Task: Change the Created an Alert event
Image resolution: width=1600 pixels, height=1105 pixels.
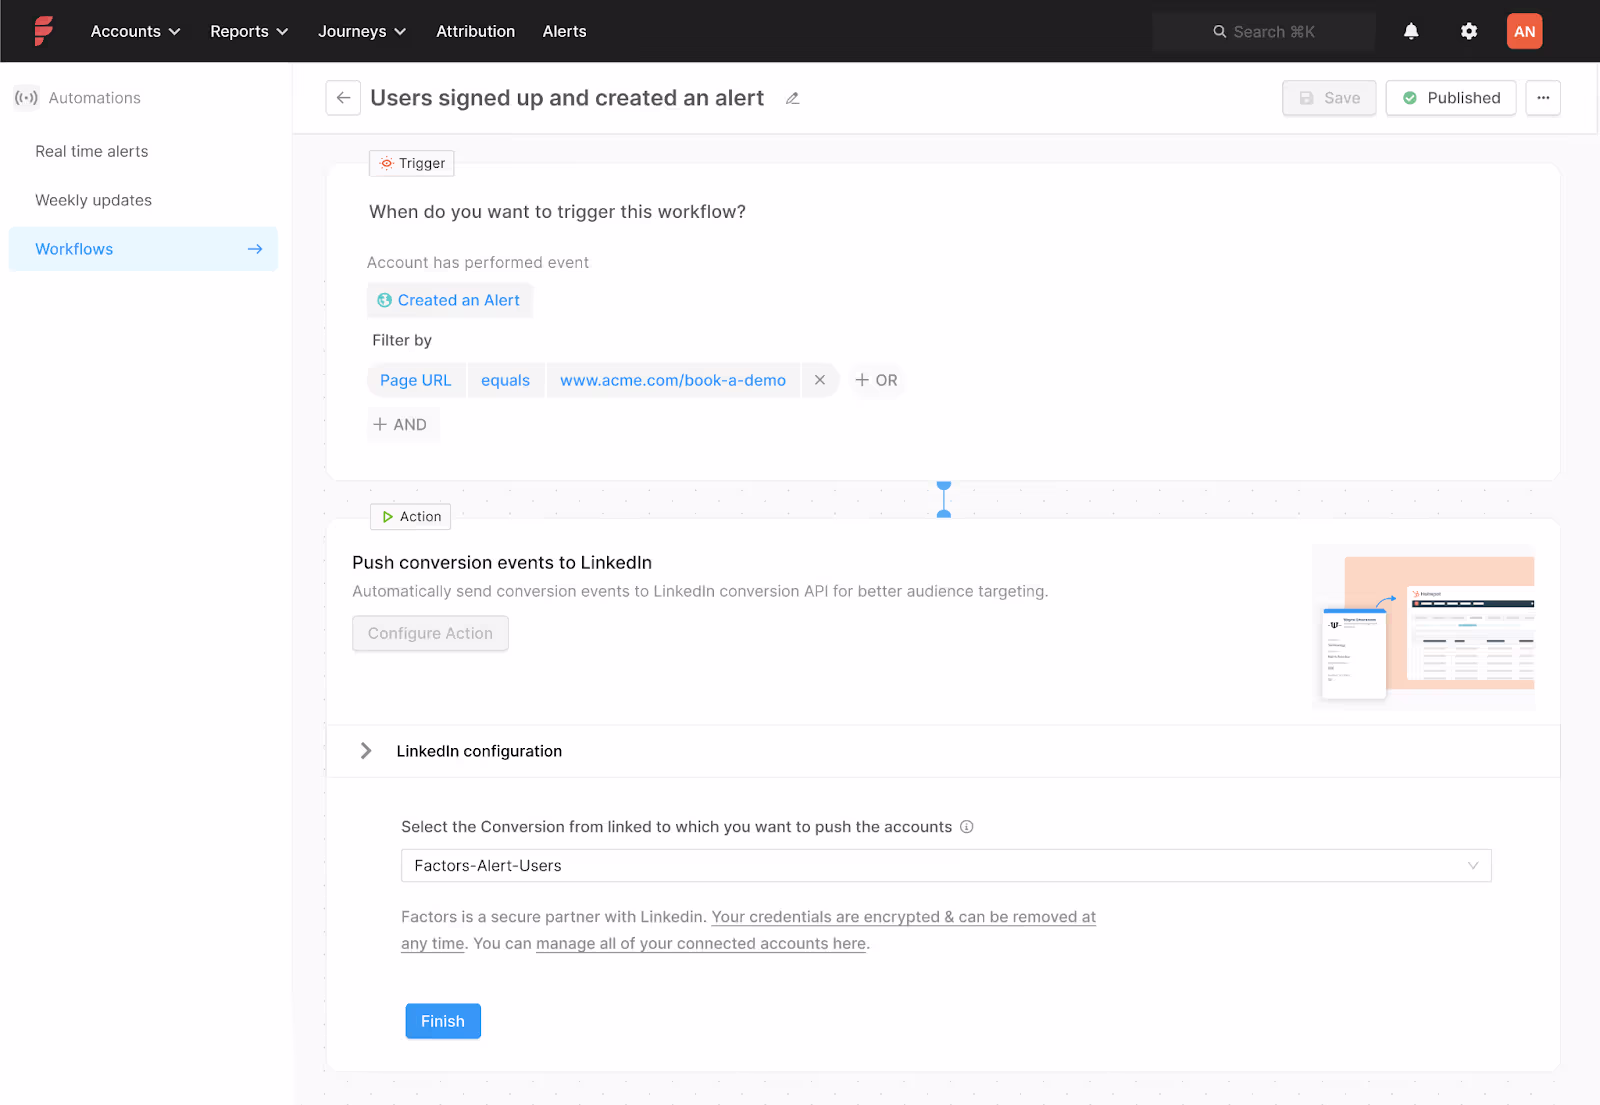Action: click(449, 300)
